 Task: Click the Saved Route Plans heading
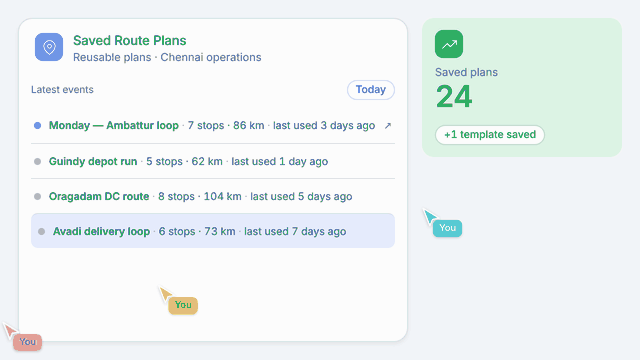pyautogui.click(x=130, y=40)
